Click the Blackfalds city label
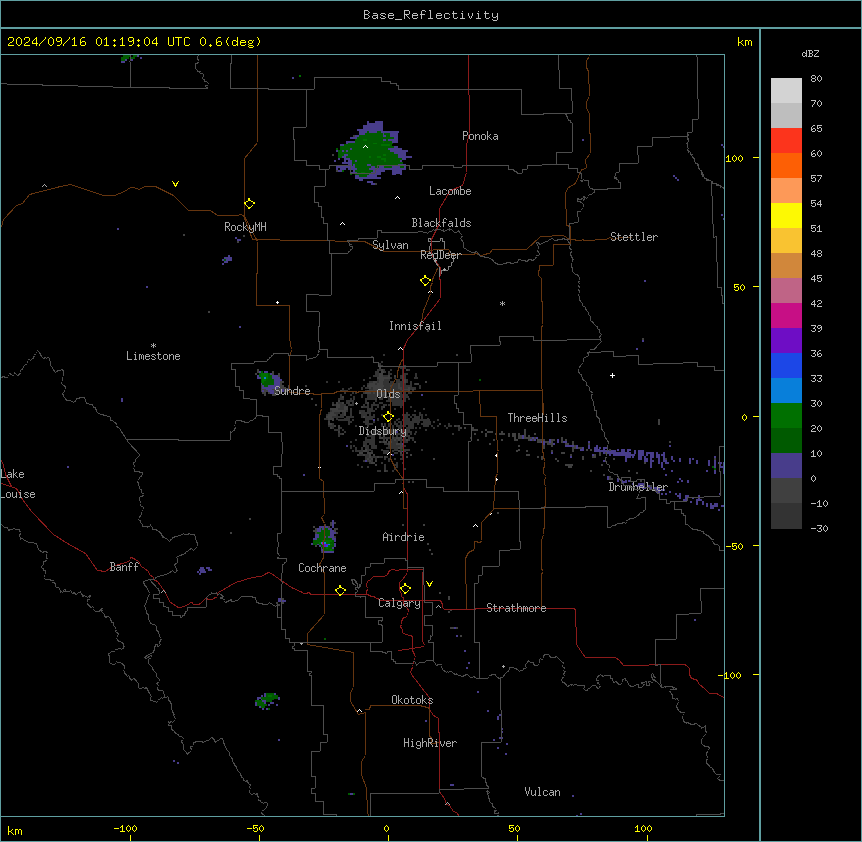 tap(441, 223)
